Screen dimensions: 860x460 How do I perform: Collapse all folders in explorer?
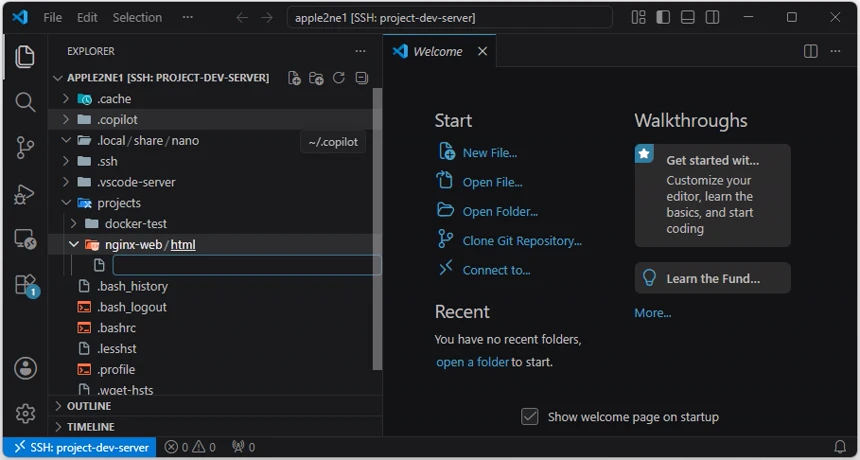(x=361, y=78)
